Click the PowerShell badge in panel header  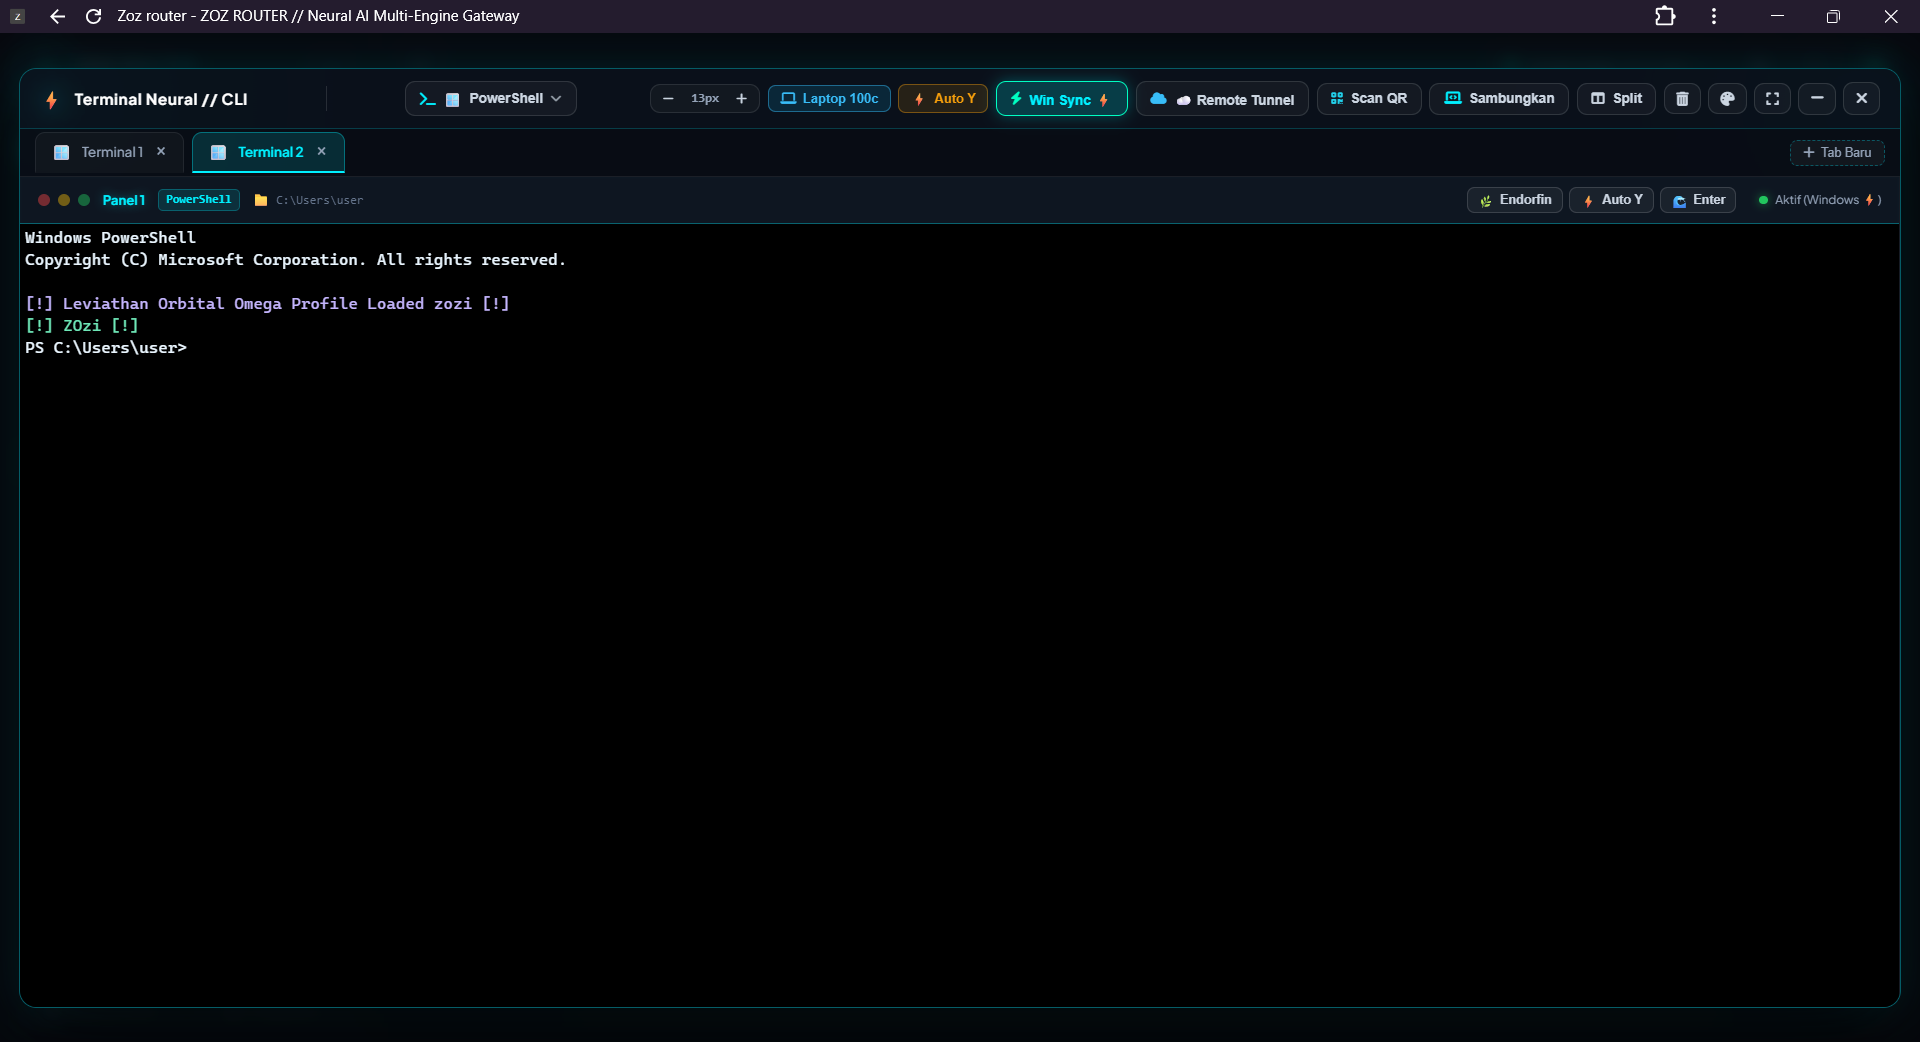199,200
